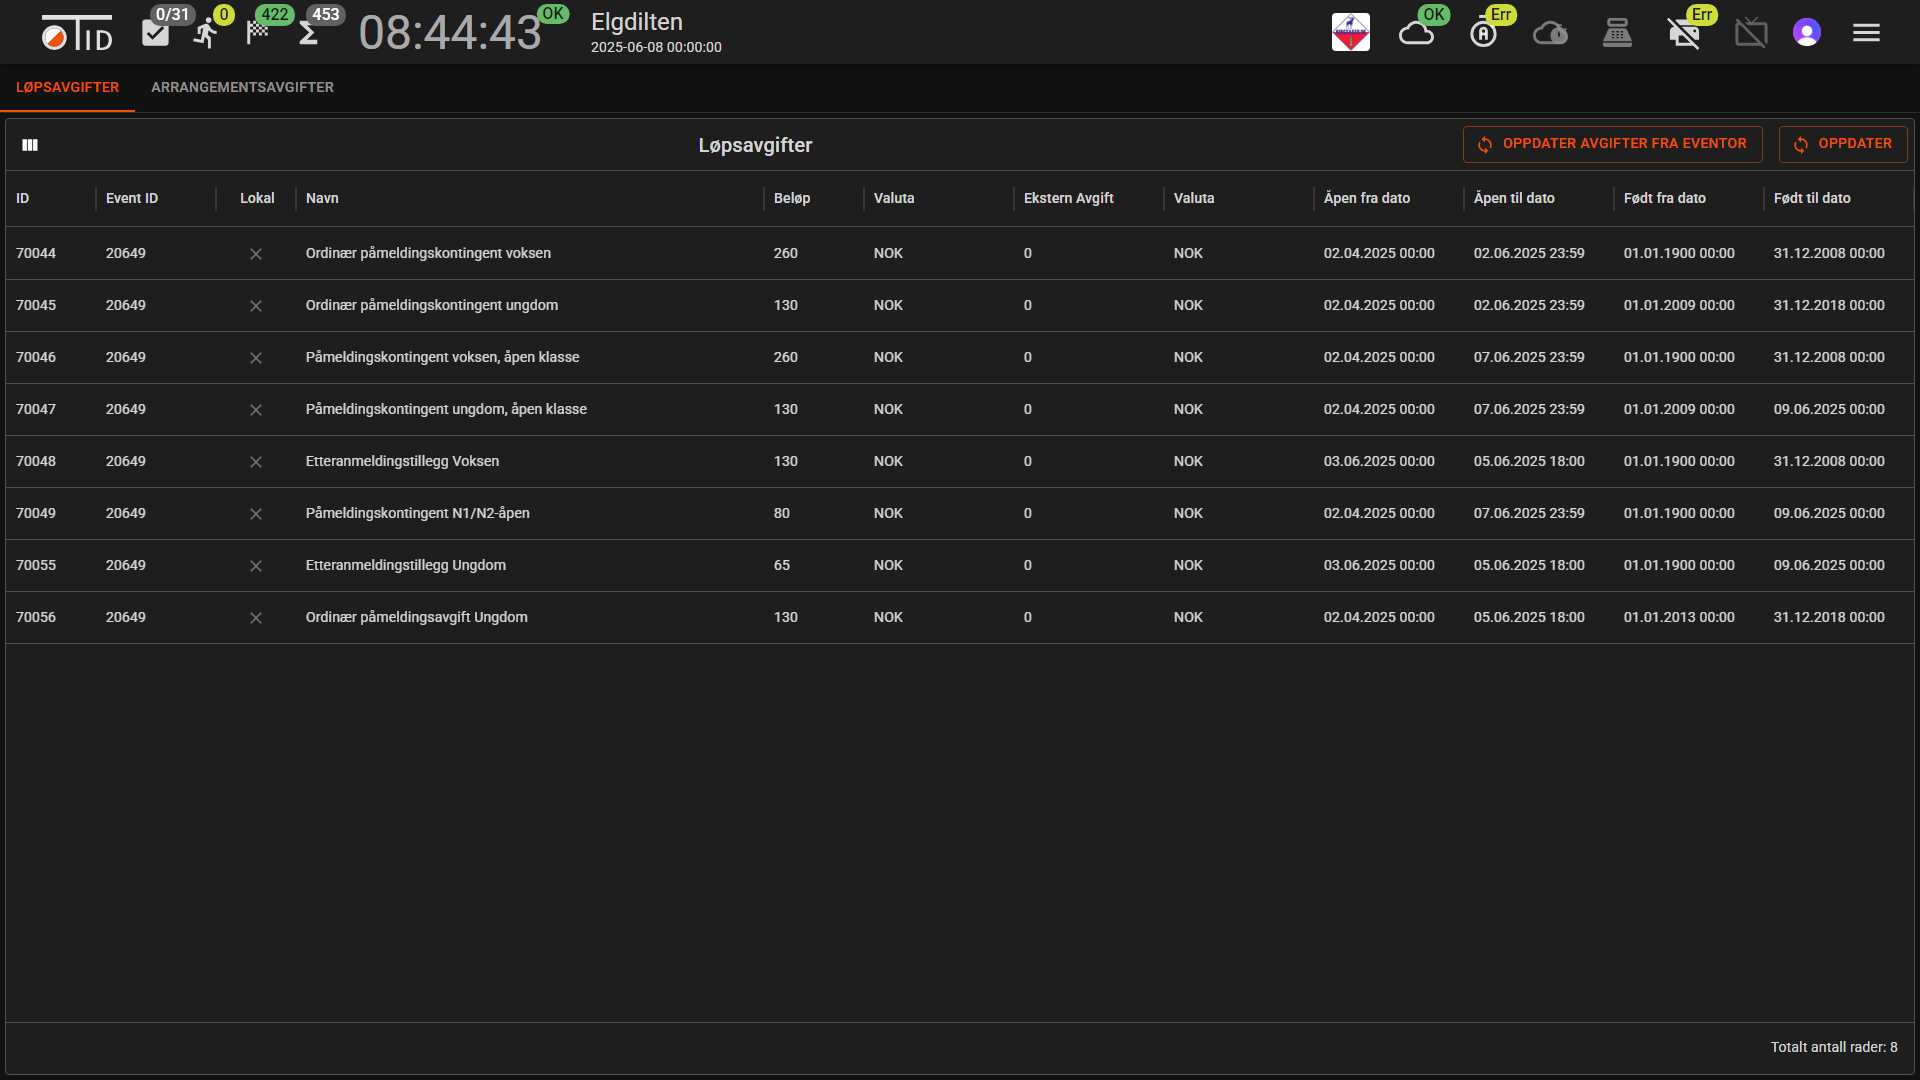1920x1080 pixels.
Task: Toggle Lokal mark for fee 70044
Action: [x=256, y=254]
